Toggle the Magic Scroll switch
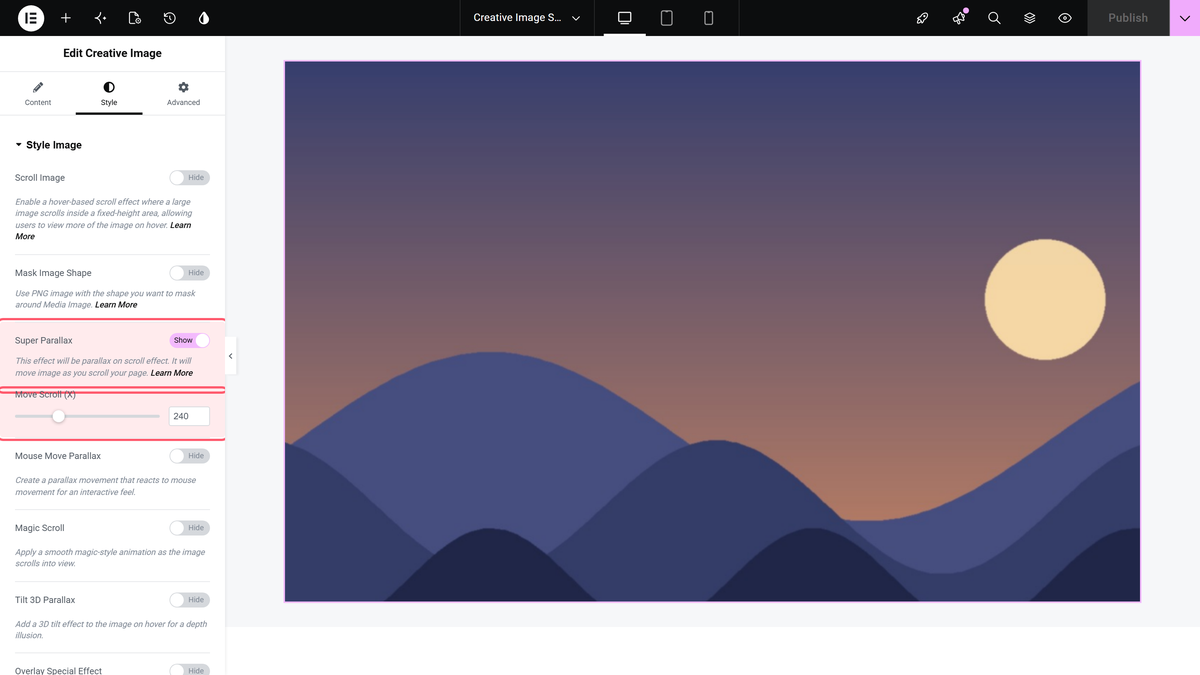The height and width of the screenshot is (675, 1200). (x=189, y=528)
